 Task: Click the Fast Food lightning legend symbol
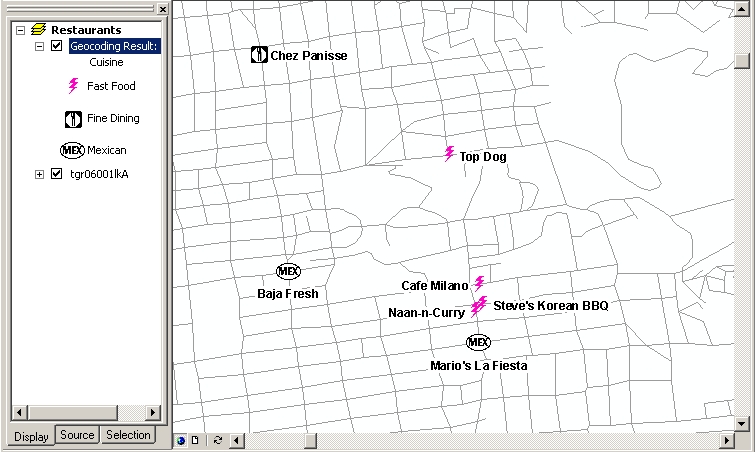click(73, 86)
